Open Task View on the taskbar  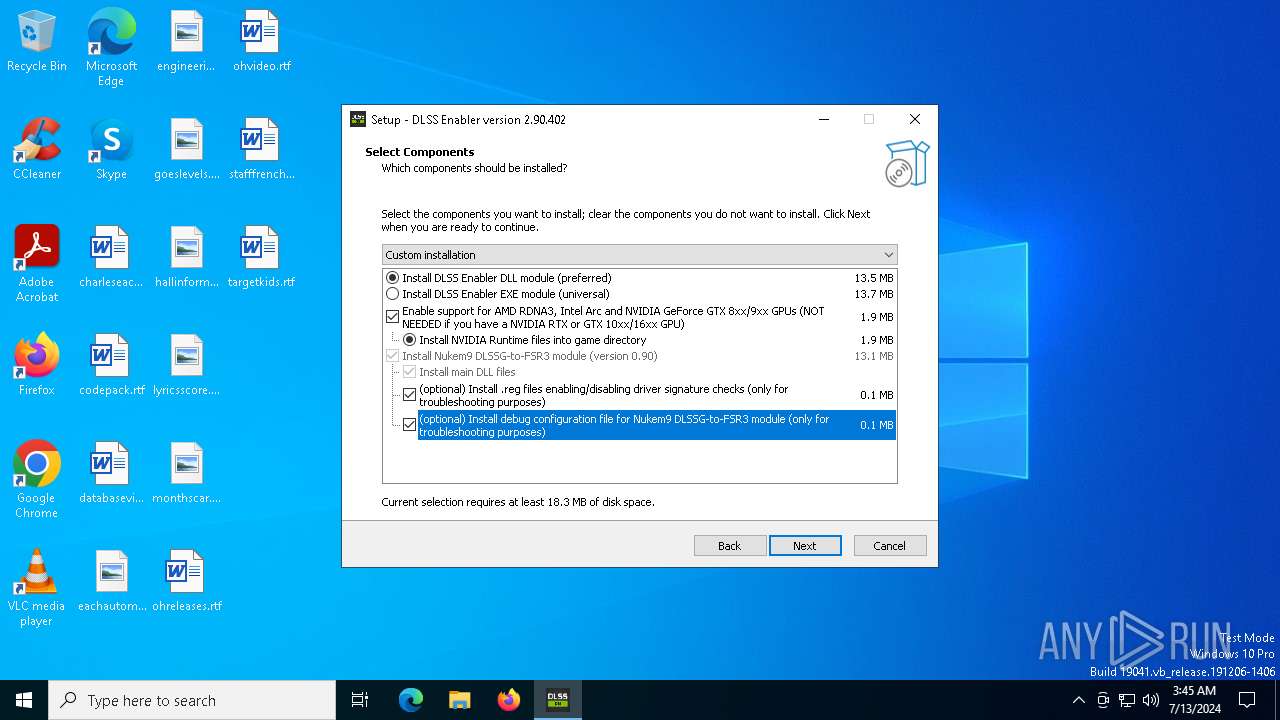point(360,700)
